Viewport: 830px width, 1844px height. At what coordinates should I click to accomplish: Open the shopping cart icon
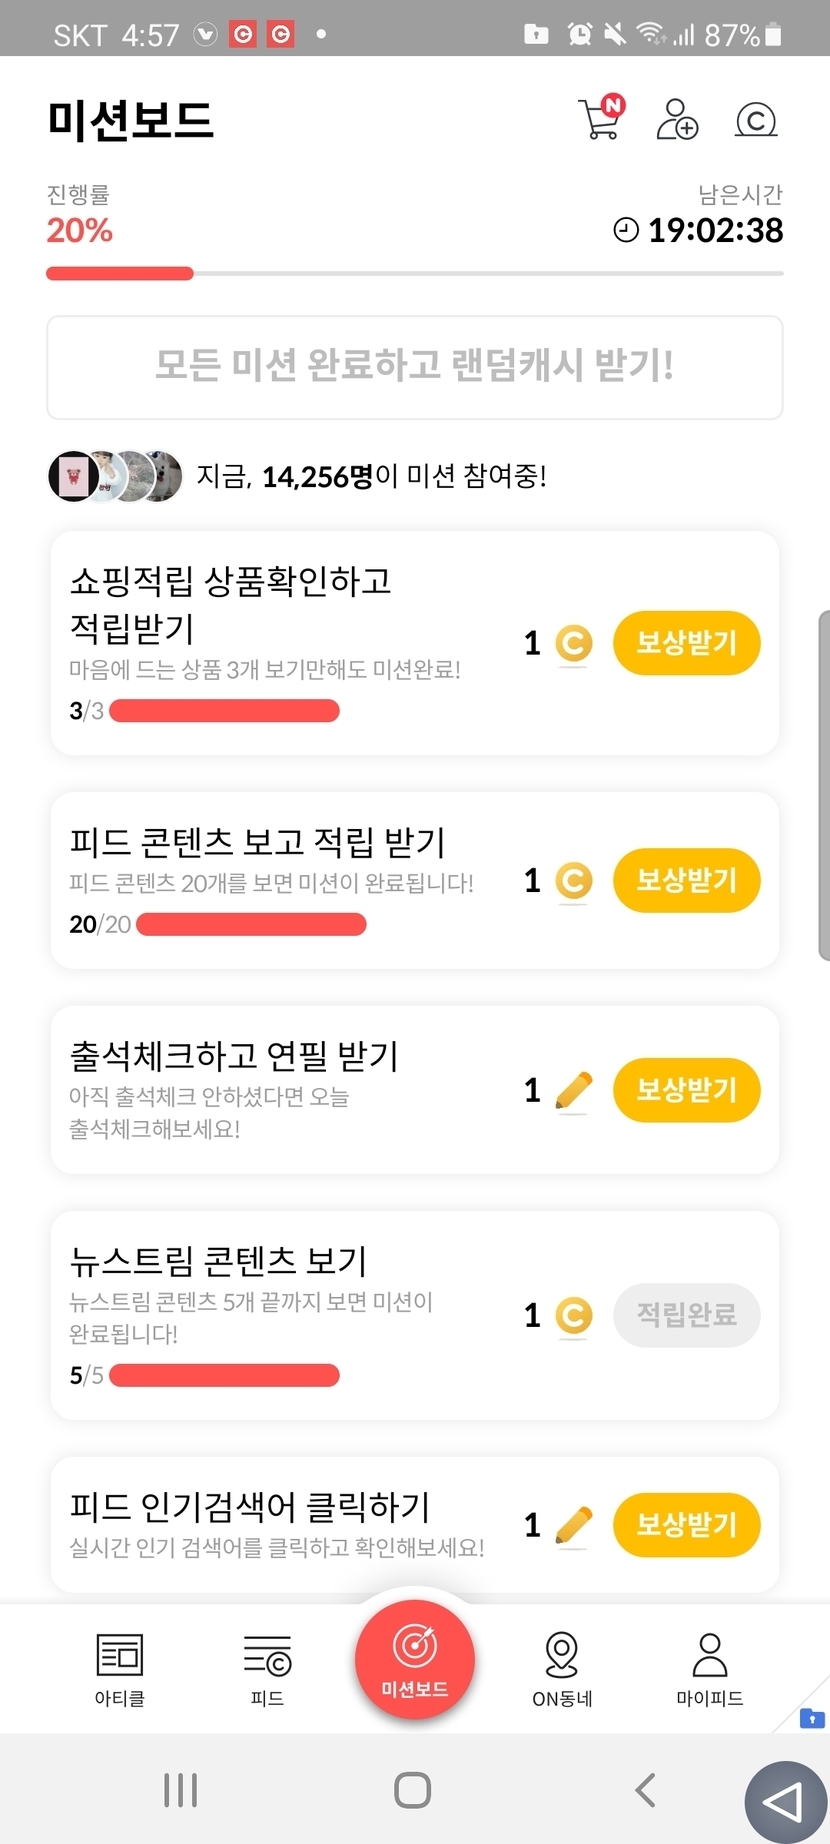point(601,119)
